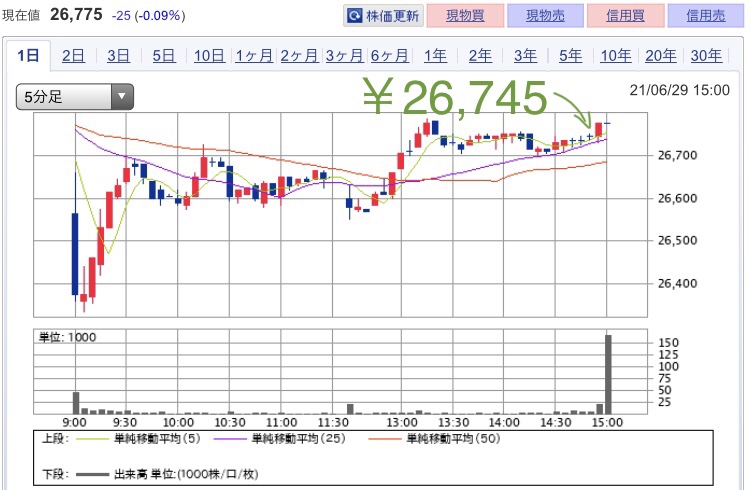Image resolution: width=750 pixels, height=490 pixels.
Task: Click the 14:00 time axis label
Action: point(504,423)
